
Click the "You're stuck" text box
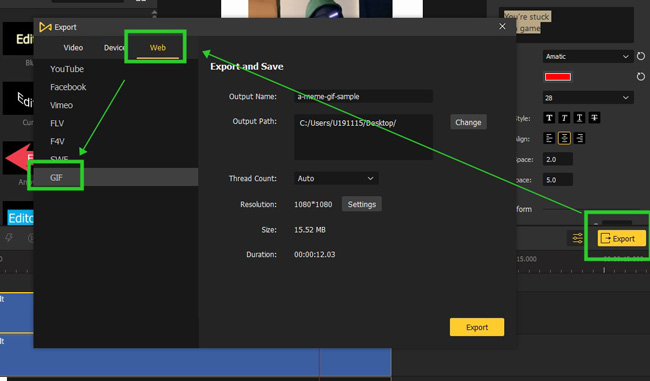566,25
